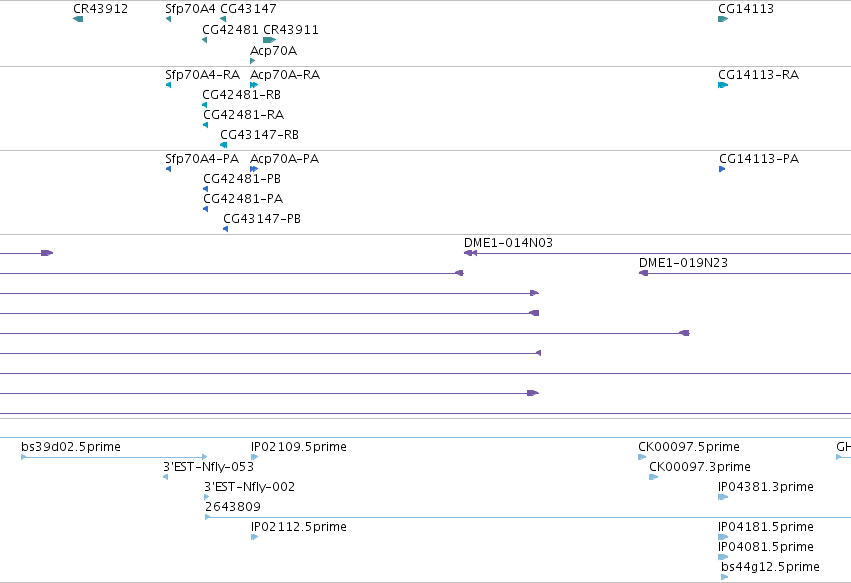
Task: Select transcript Sfp70A4-RA
Action: pyautogui.click(x=202, y=75)
